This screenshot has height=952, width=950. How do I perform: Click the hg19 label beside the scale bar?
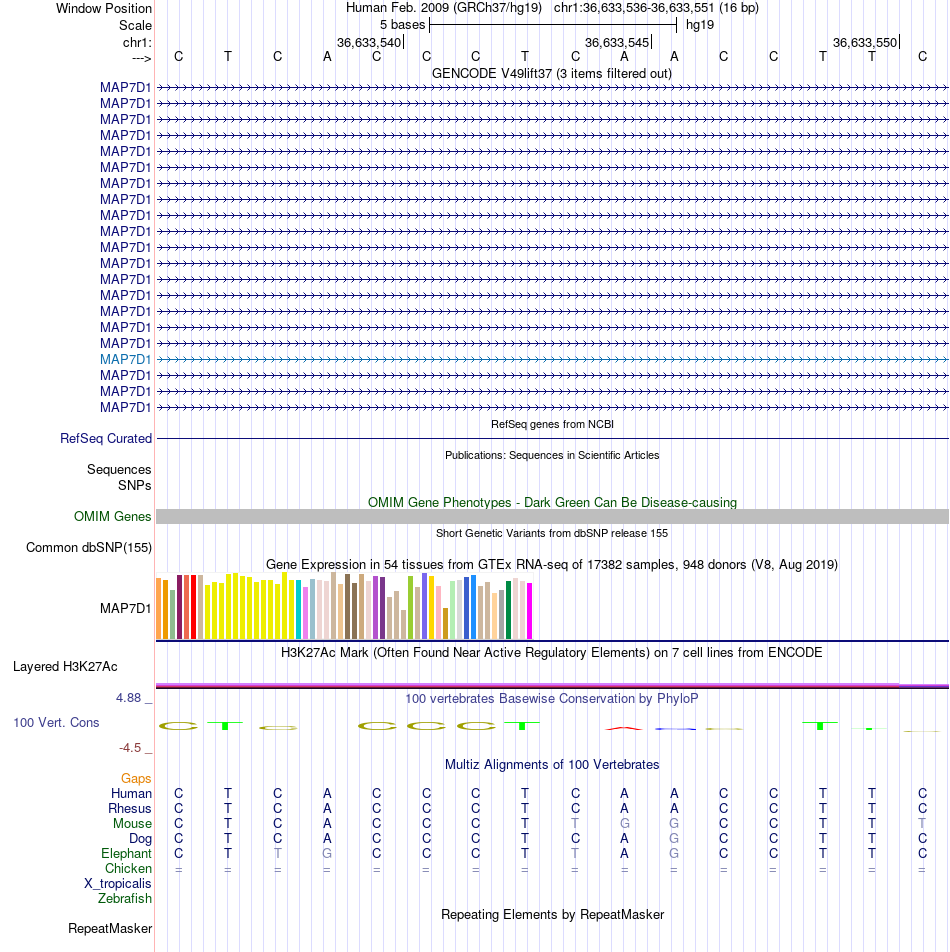(x=700, y=25)
